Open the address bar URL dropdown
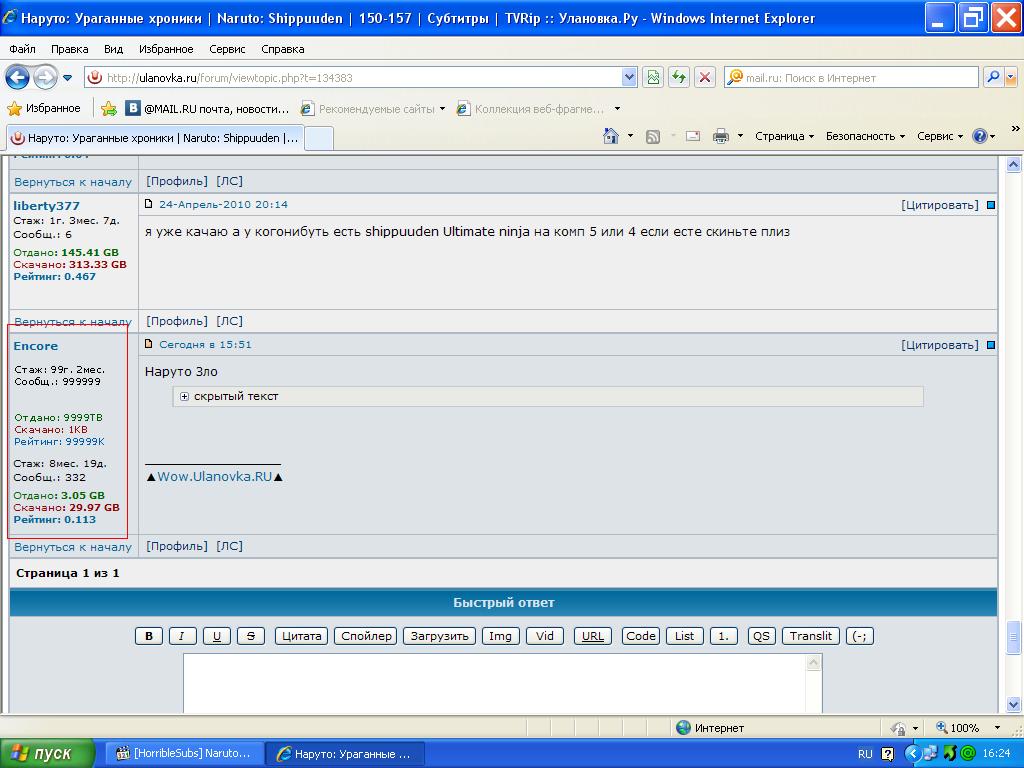 pos(629,77)
